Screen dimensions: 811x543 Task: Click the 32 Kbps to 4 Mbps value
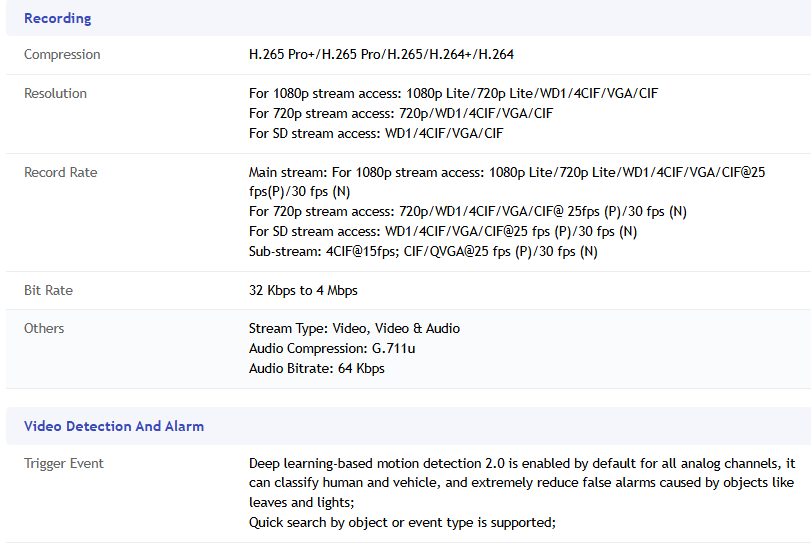point(303,290)
